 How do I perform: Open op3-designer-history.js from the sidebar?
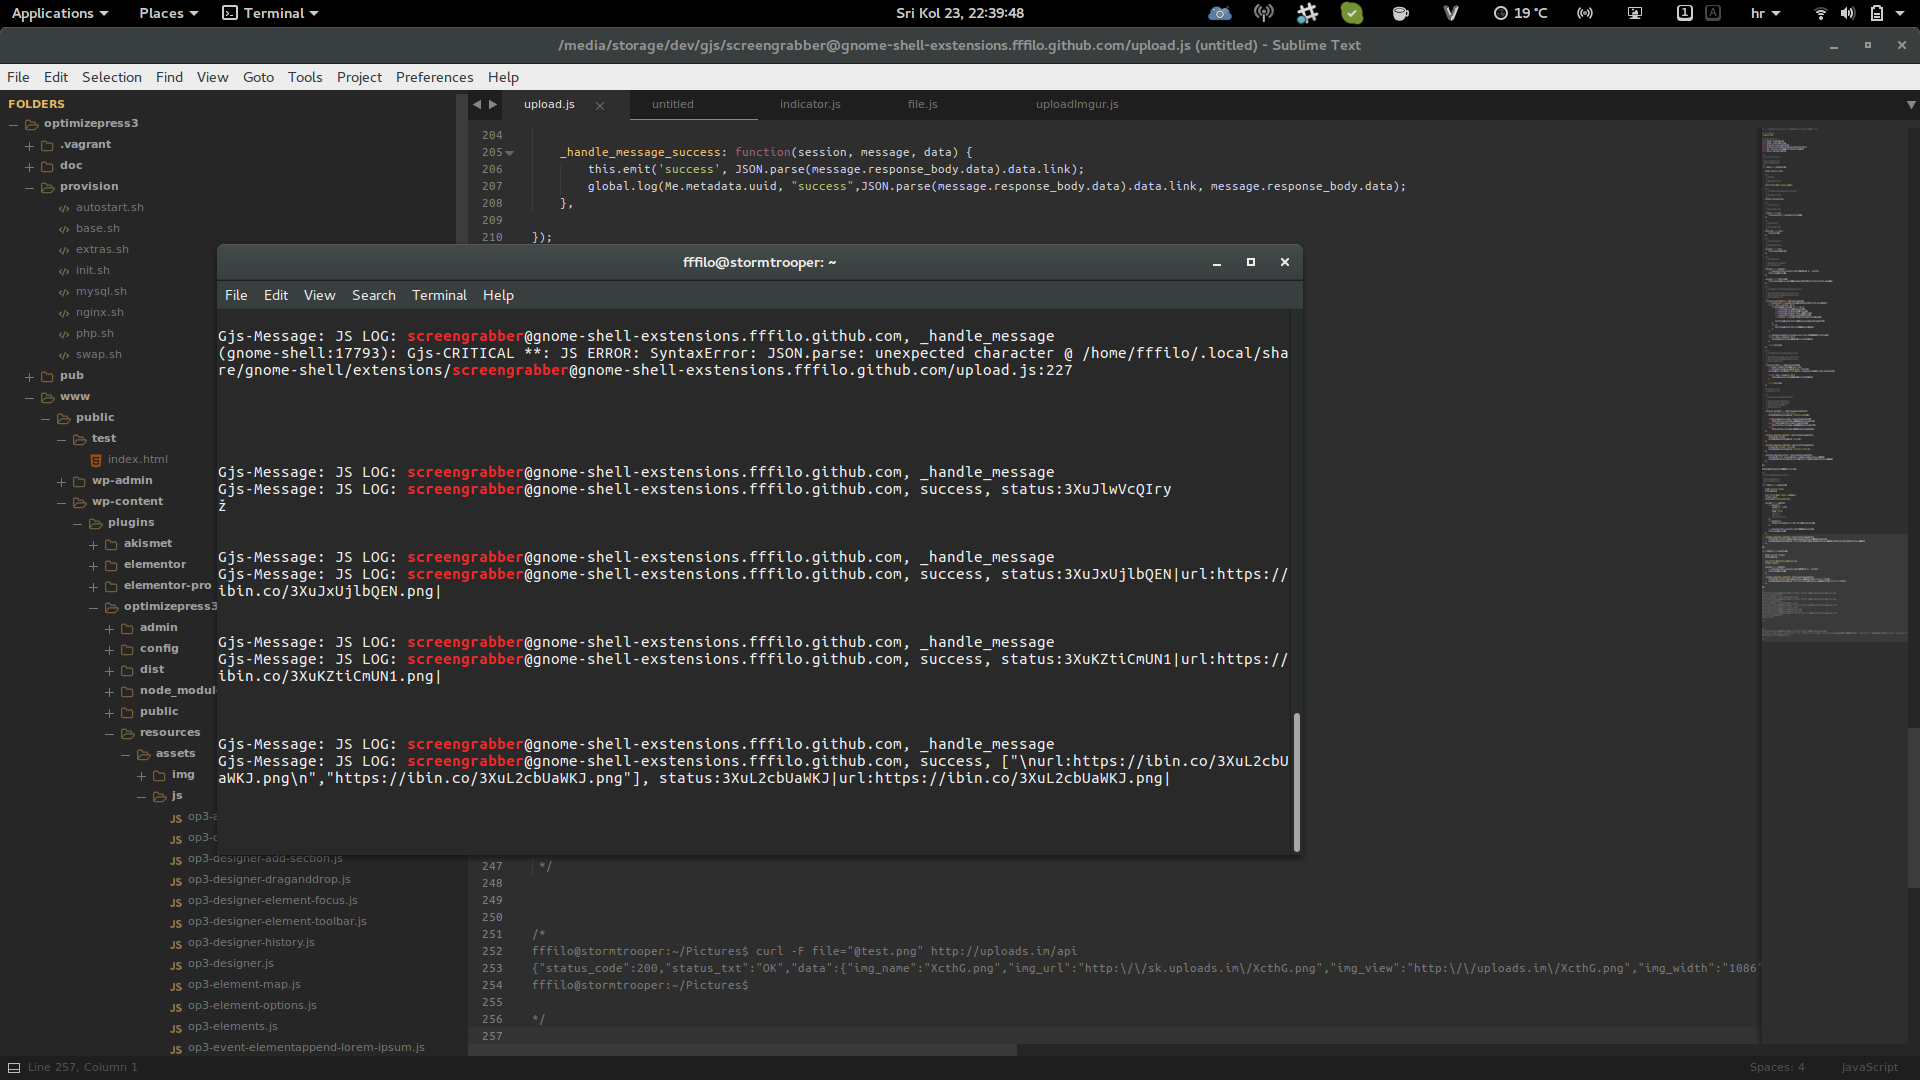[251, 942]
